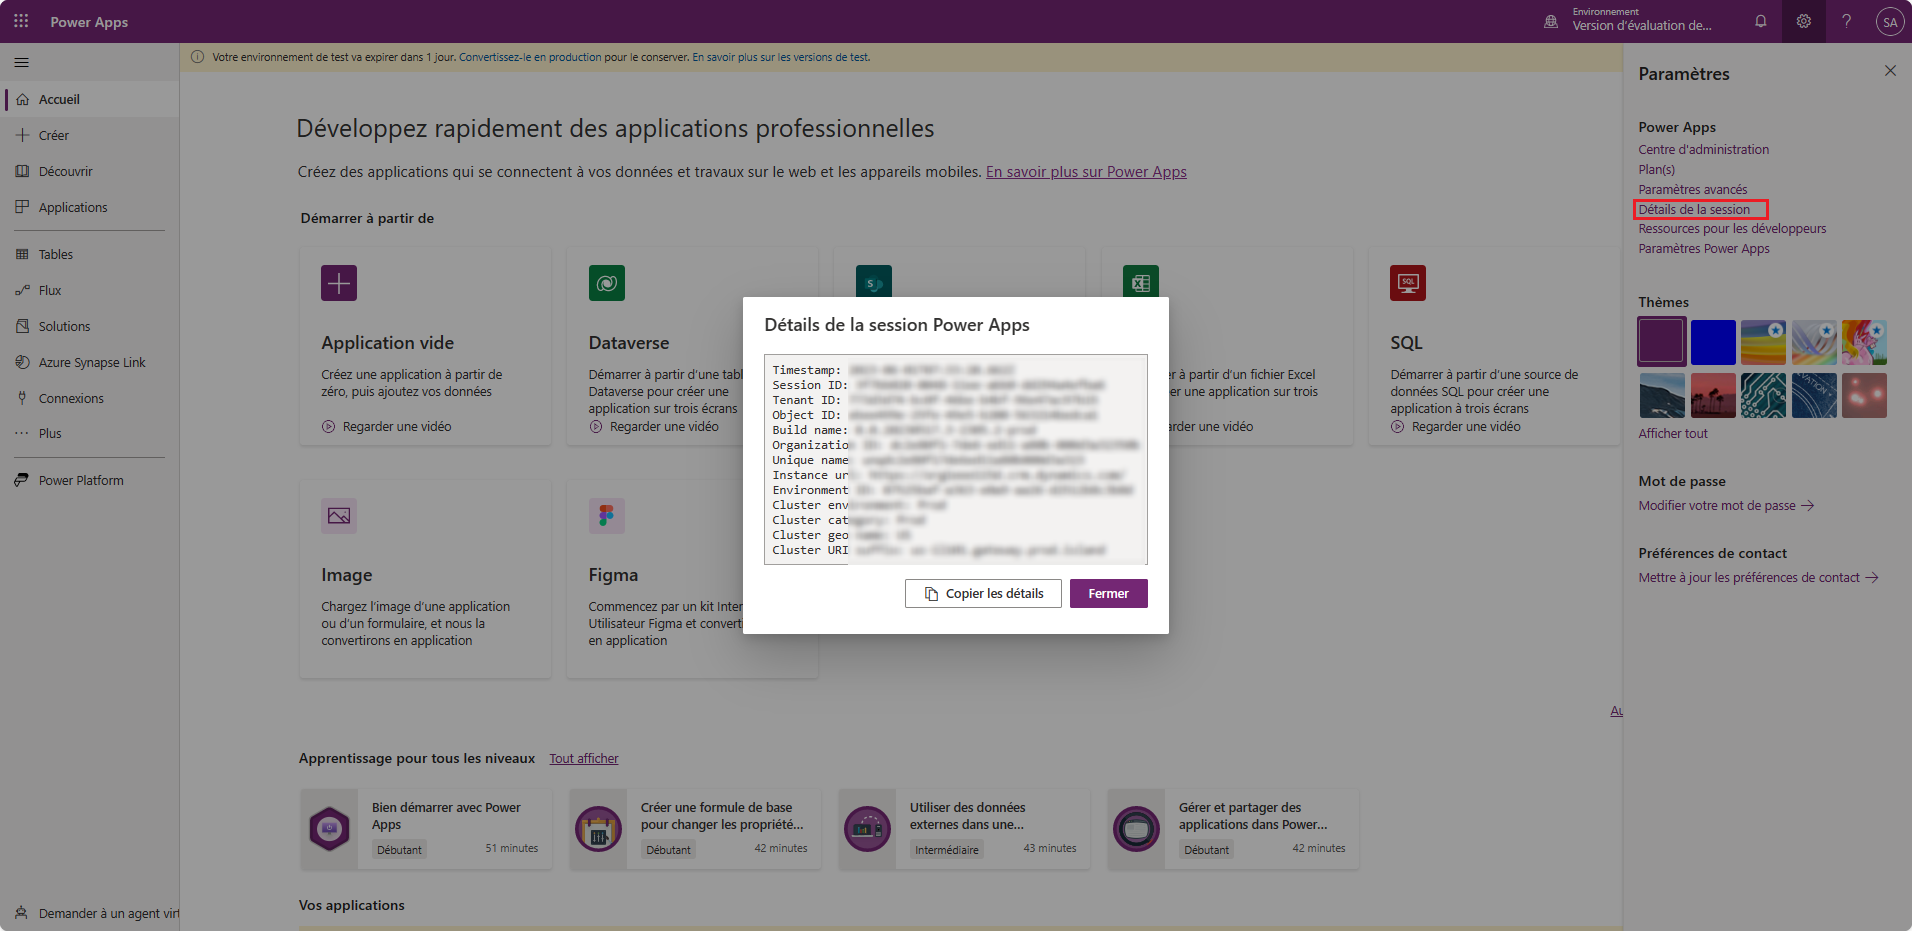
Task: Click the environment picker icon
Action: point(1551,21)
